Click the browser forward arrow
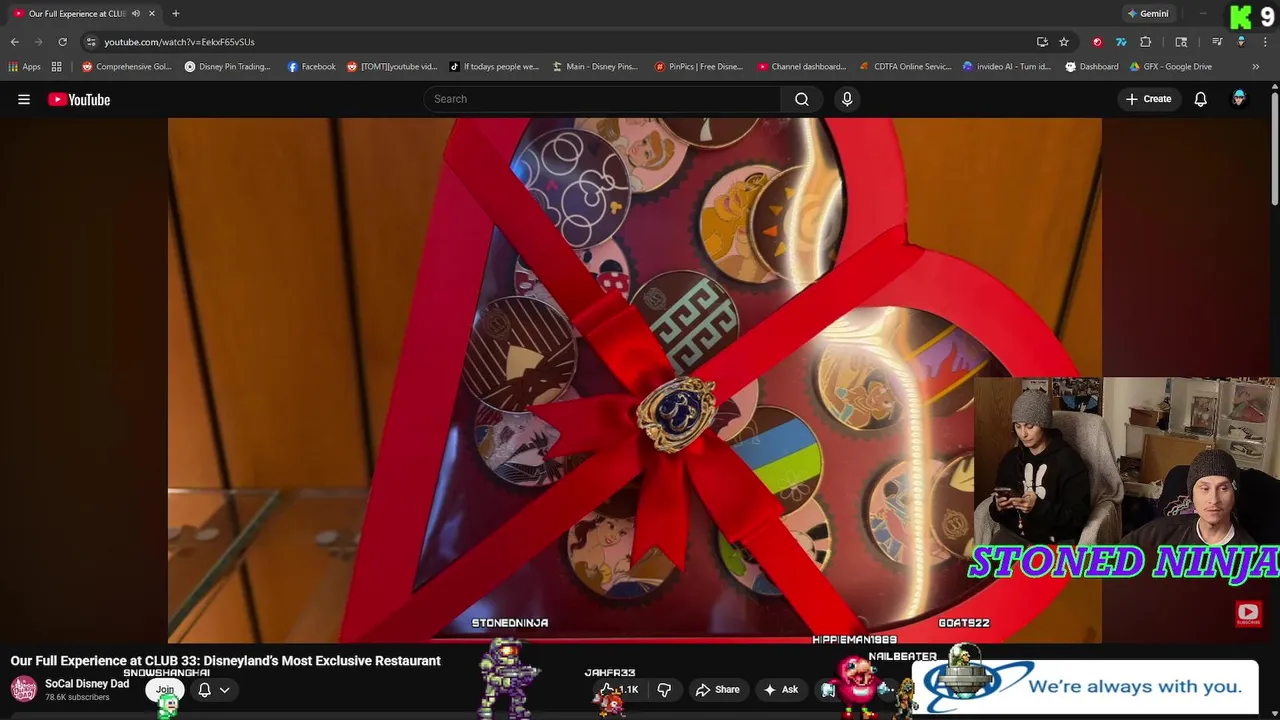This screenshot has width=1280, height=720. click(39, 42)
